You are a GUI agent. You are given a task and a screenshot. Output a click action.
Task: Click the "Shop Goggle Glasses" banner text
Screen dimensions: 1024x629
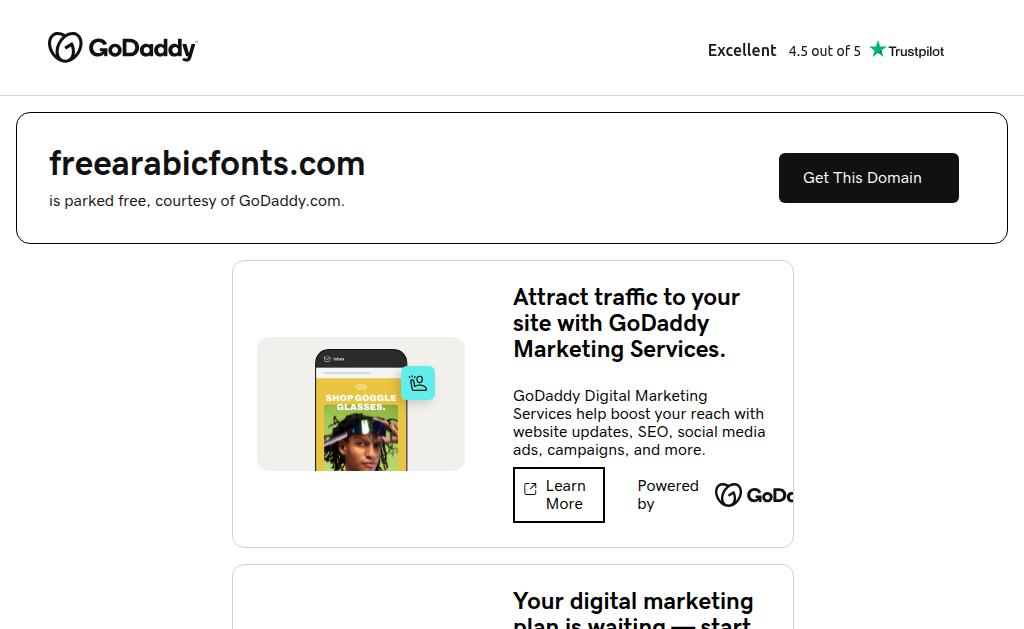(360, 402)
